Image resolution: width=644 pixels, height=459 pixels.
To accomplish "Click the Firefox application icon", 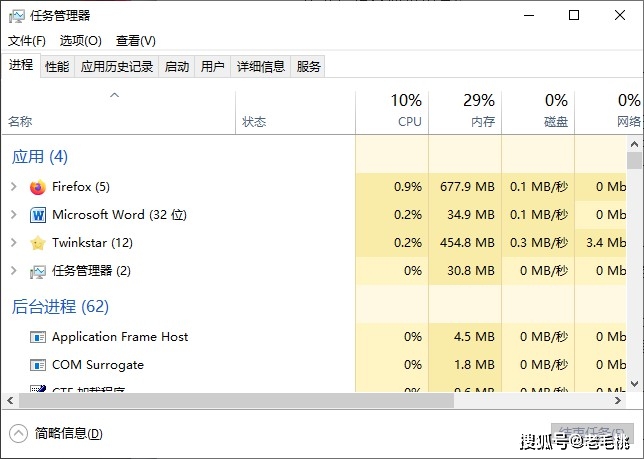I will (38, 187).
